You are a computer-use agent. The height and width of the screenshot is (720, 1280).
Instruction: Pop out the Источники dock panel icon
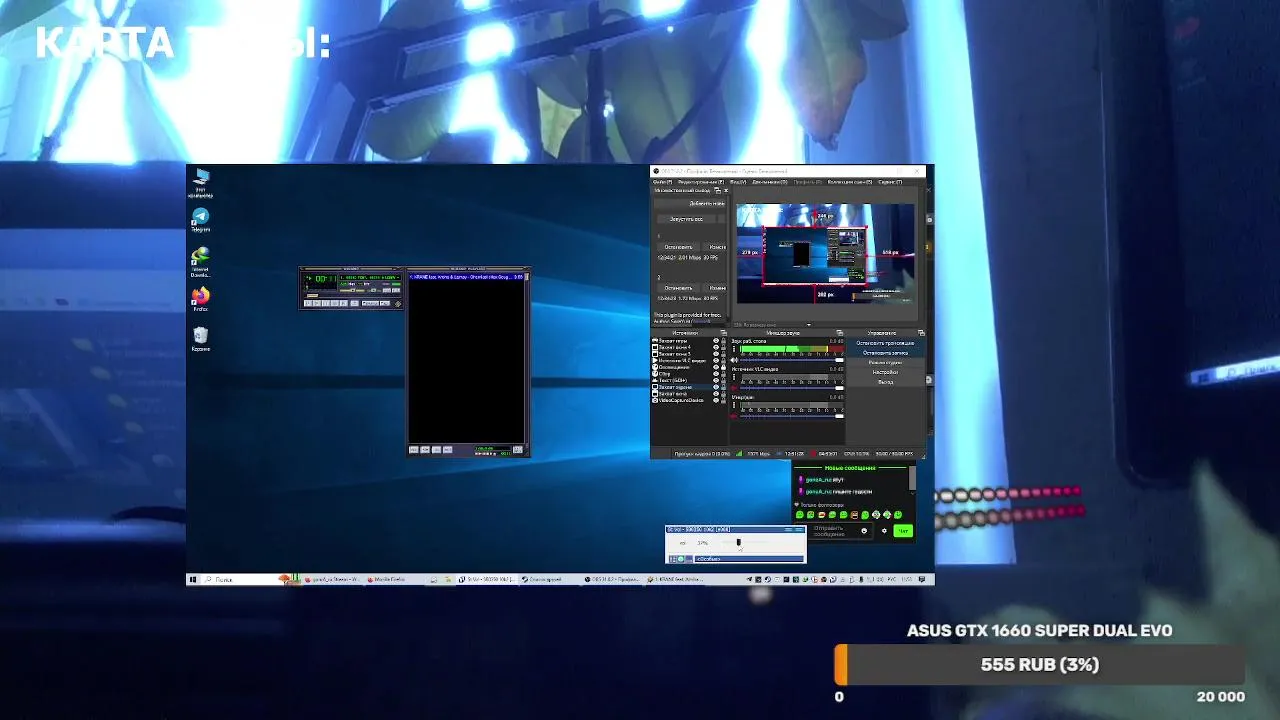click(724, 333)
